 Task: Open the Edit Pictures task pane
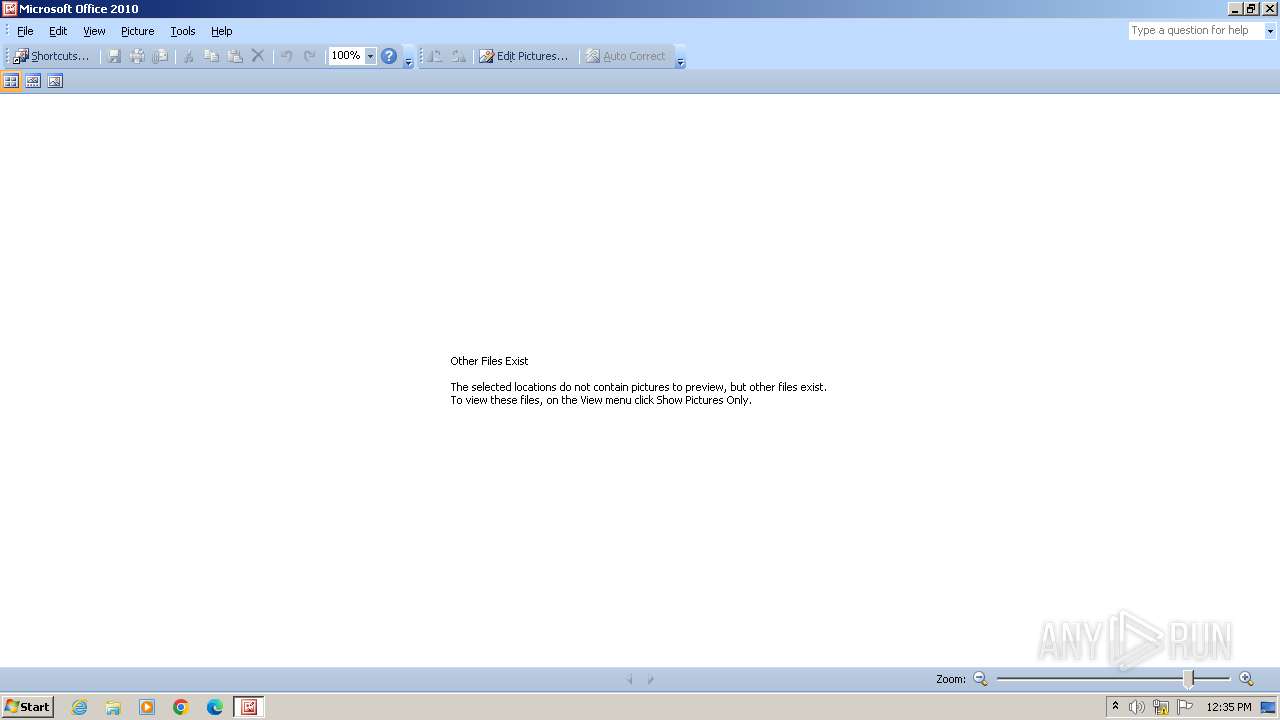tap(523, 56)
